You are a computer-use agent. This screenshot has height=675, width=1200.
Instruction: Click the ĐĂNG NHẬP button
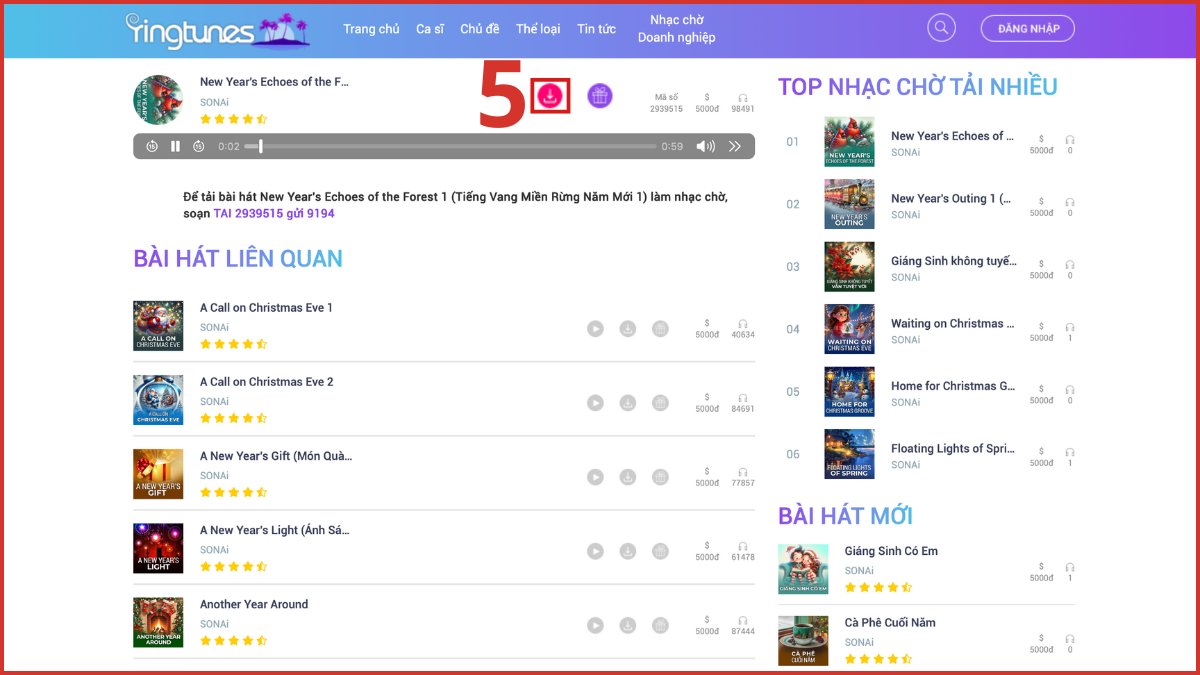point(1027,28)
